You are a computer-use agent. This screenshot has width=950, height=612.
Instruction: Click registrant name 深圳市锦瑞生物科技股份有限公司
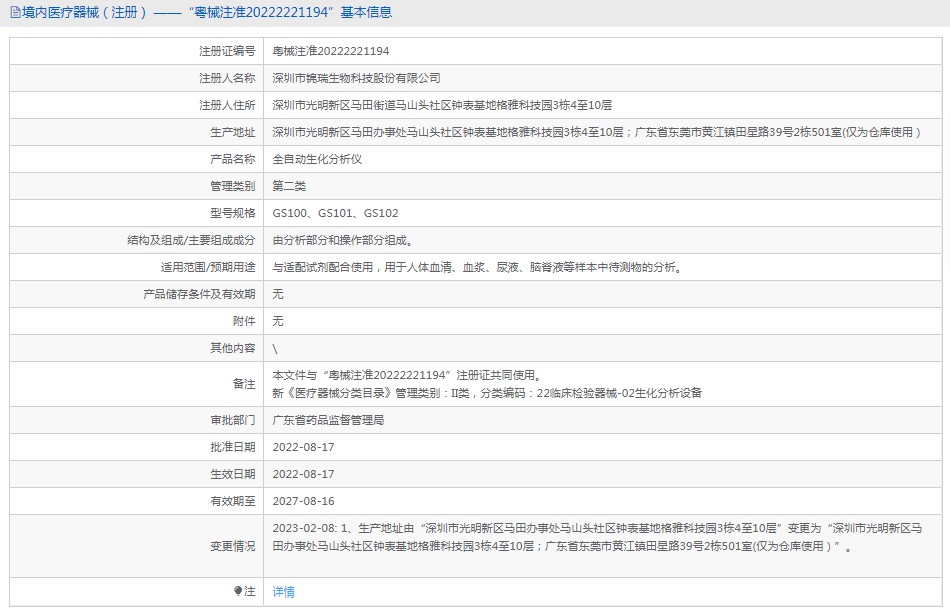click(x=356, y=78)
